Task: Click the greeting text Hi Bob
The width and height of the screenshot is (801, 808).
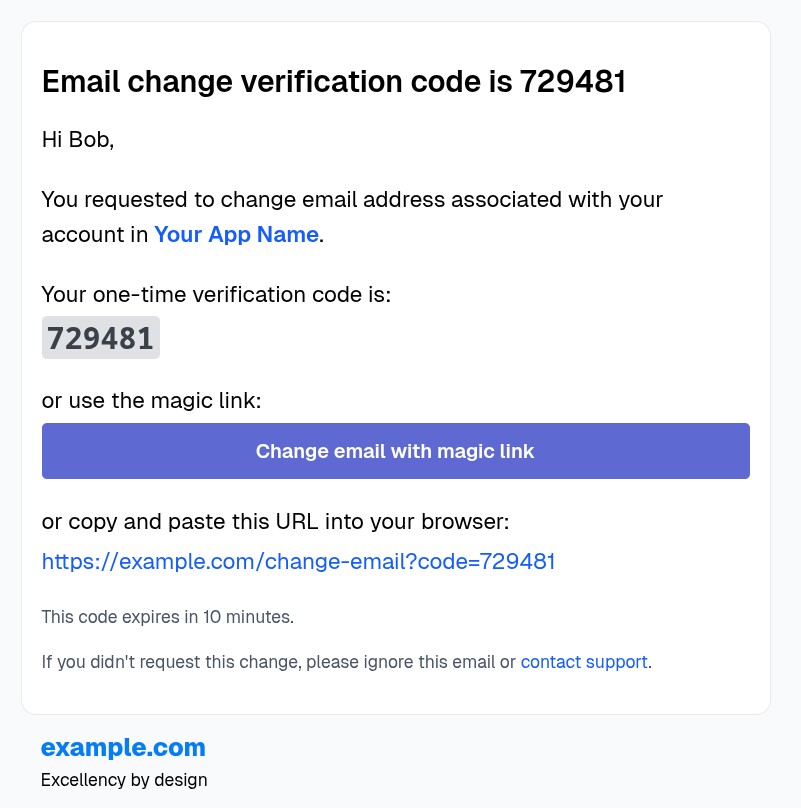Action: (x=79, y=139)
